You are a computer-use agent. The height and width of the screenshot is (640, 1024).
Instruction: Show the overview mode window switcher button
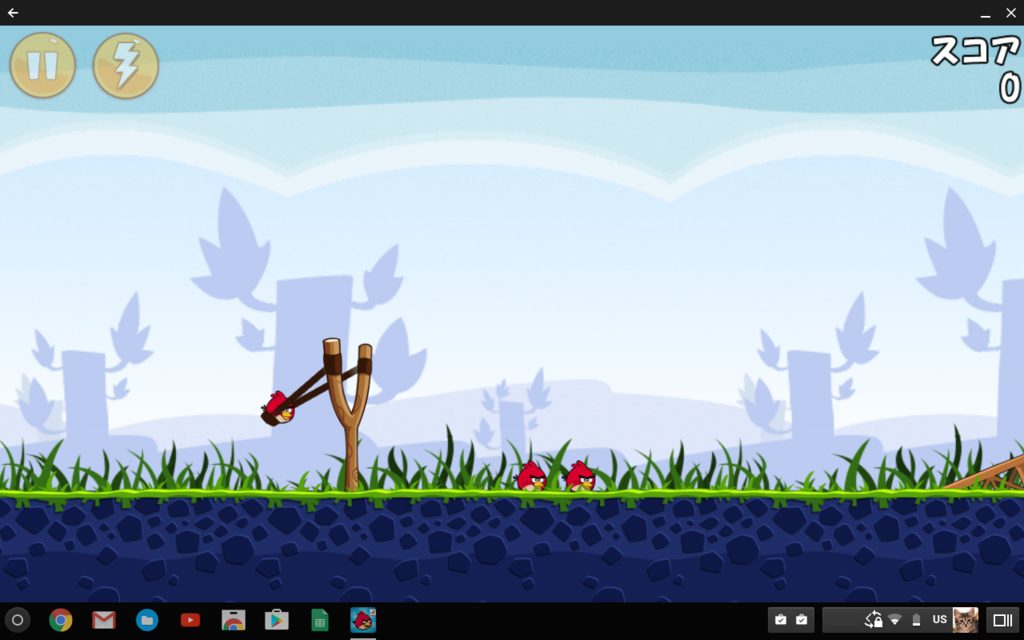[1002, 620]
